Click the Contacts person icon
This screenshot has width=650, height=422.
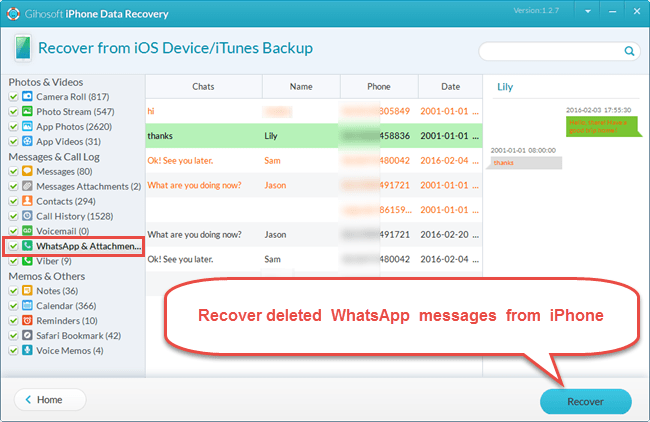coord(27,201)
